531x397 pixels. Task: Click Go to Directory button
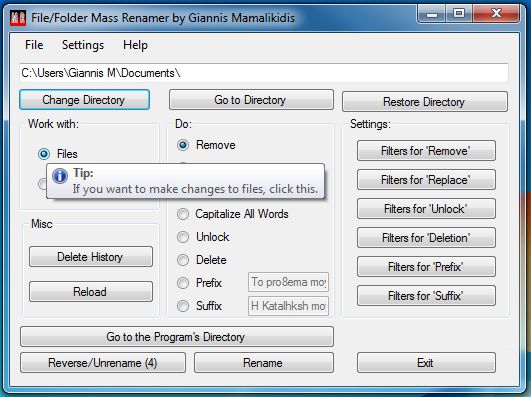coord(251,100)
